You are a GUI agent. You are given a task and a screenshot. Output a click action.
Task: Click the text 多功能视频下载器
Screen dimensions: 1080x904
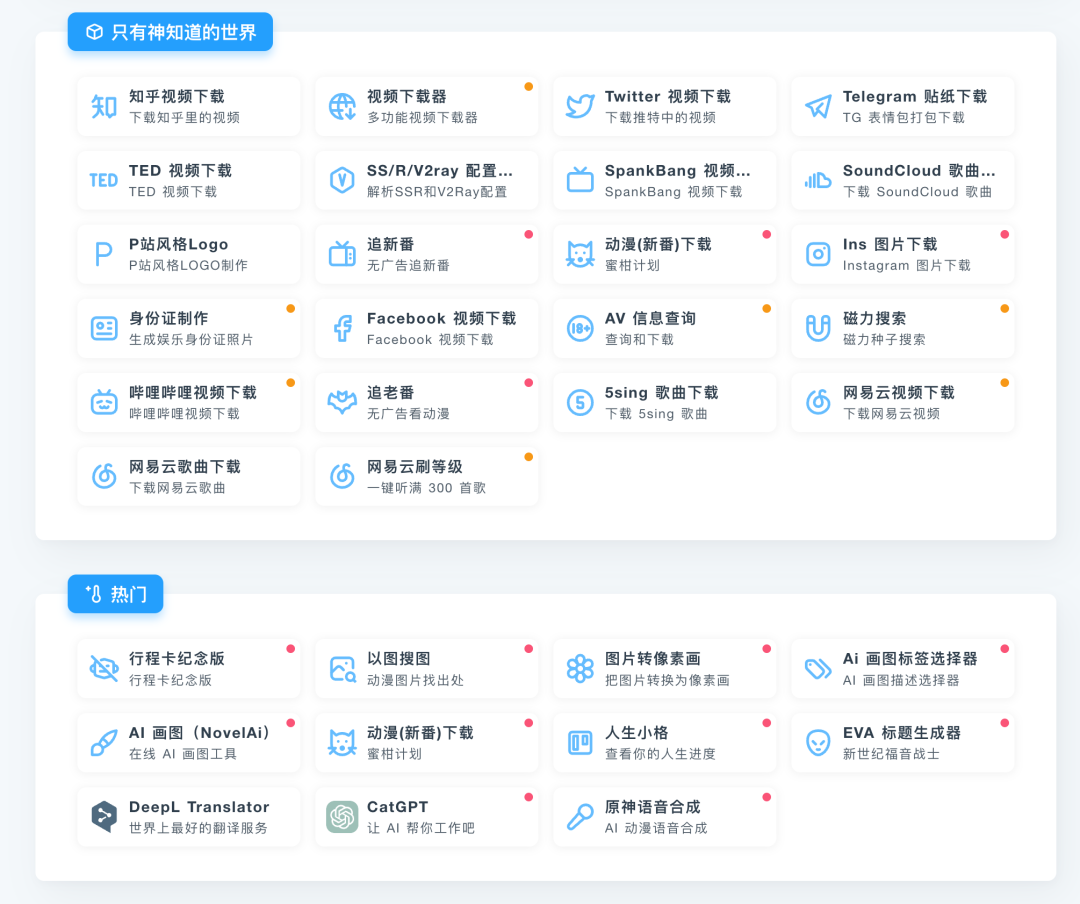point(422,118)
